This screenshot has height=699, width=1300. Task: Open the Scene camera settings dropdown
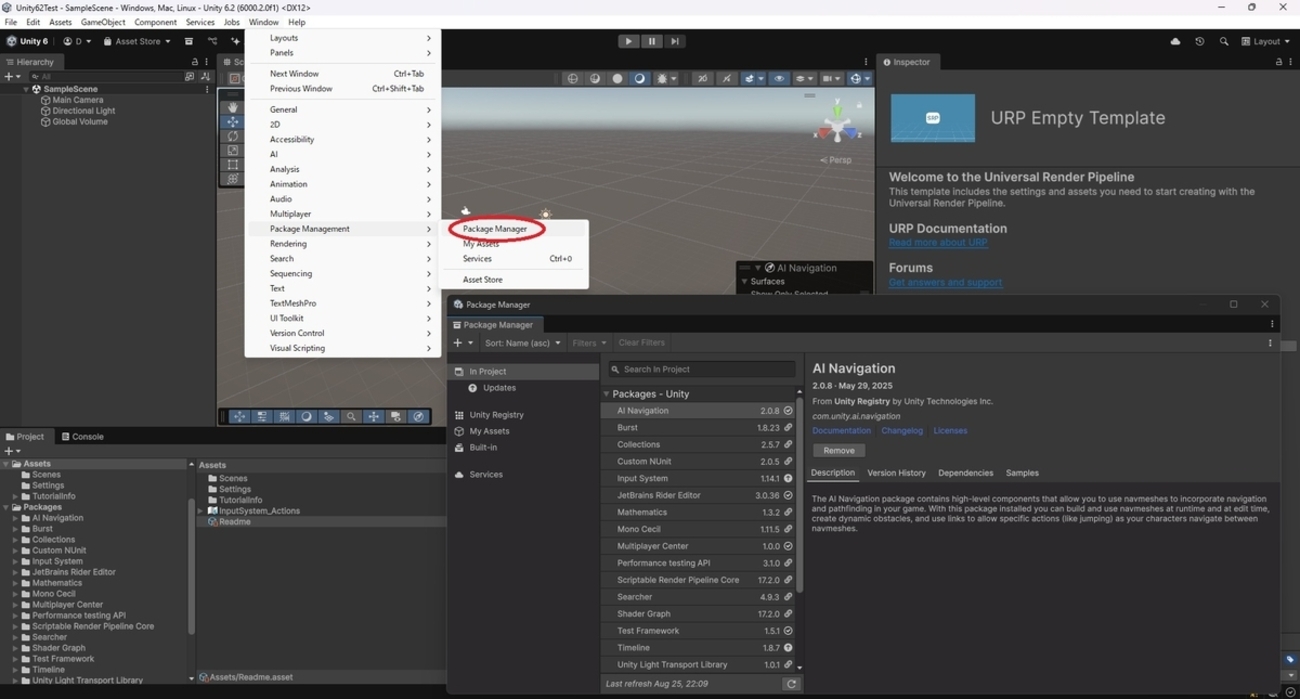coord(831,78)
